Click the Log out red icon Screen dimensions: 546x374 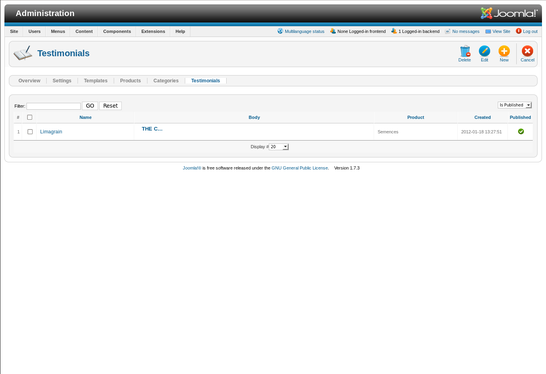(518, 31)
